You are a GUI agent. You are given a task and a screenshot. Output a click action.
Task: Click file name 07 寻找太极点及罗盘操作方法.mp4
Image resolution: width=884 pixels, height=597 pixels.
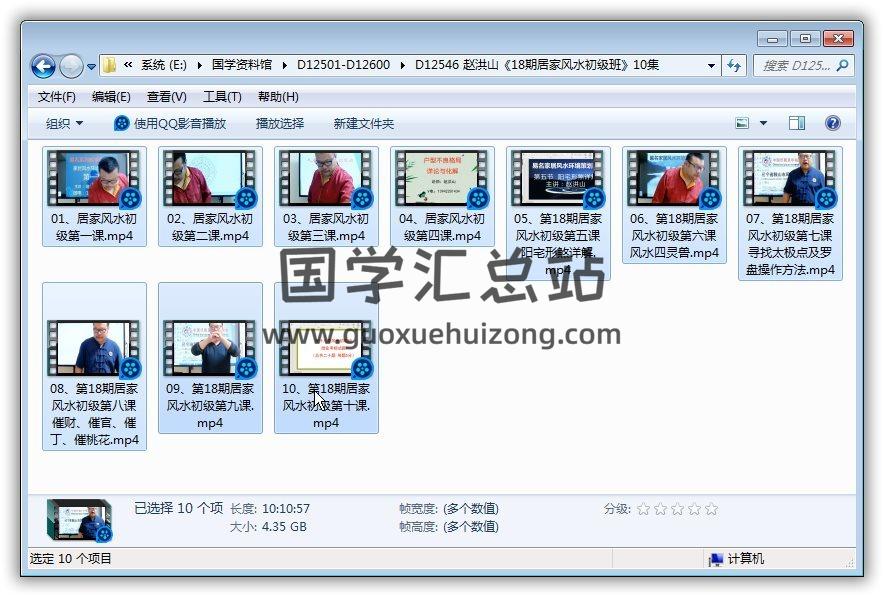(790, 244)
